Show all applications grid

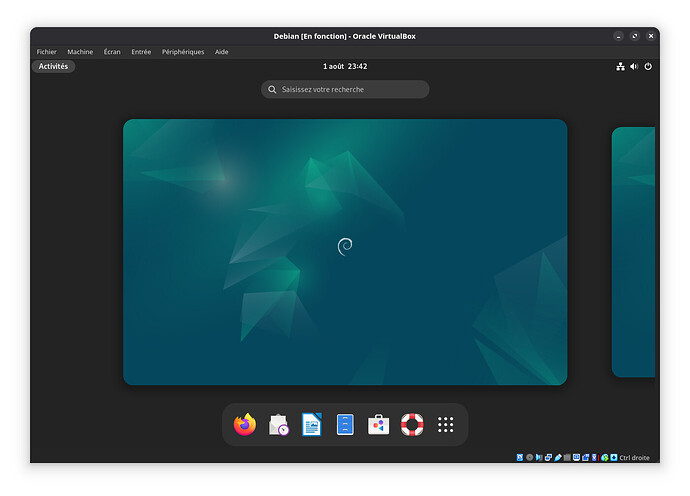click(446, 425)
